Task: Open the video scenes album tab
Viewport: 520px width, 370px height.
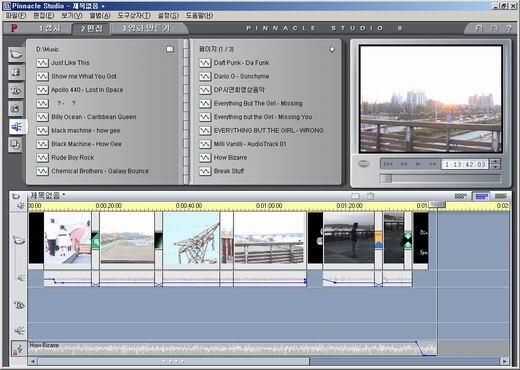Action: coord(16,54)
